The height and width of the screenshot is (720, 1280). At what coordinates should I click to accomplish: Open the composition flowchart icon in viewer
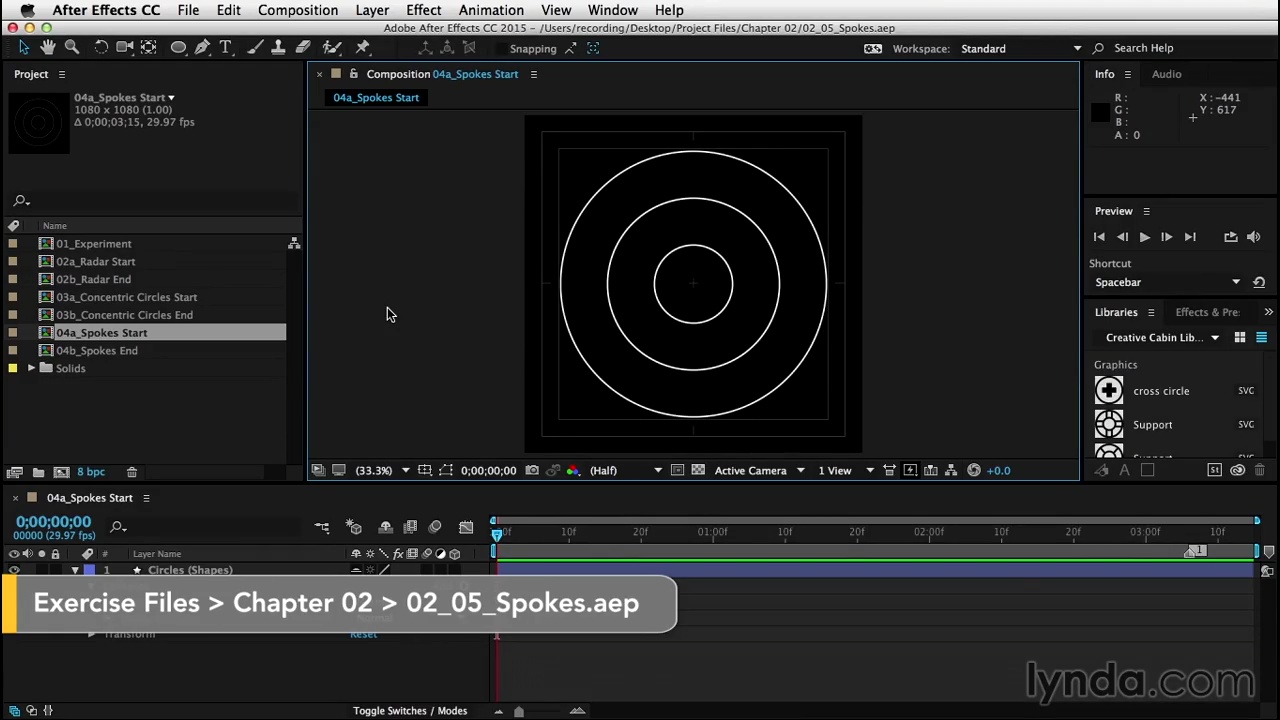click(951, 470)
